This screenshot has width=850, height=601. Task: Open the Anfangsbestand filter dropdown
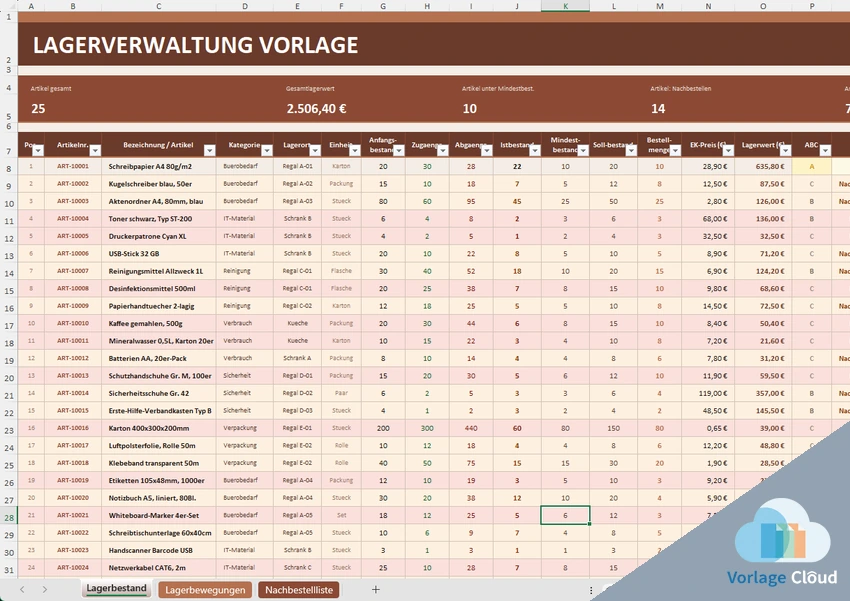[x=399, y=151]
